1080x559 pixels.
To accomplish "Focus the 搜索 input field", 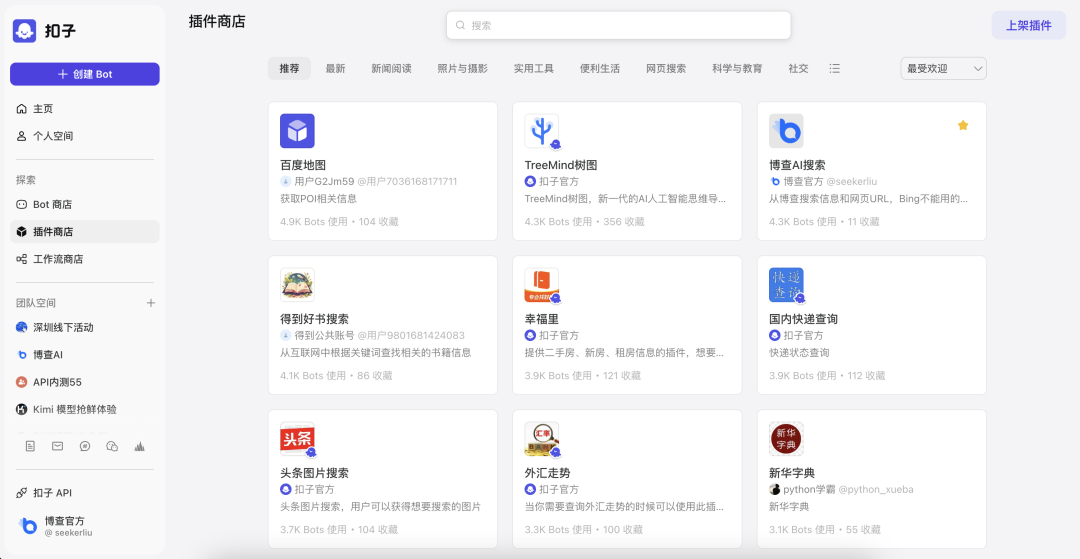I will 619,25.
